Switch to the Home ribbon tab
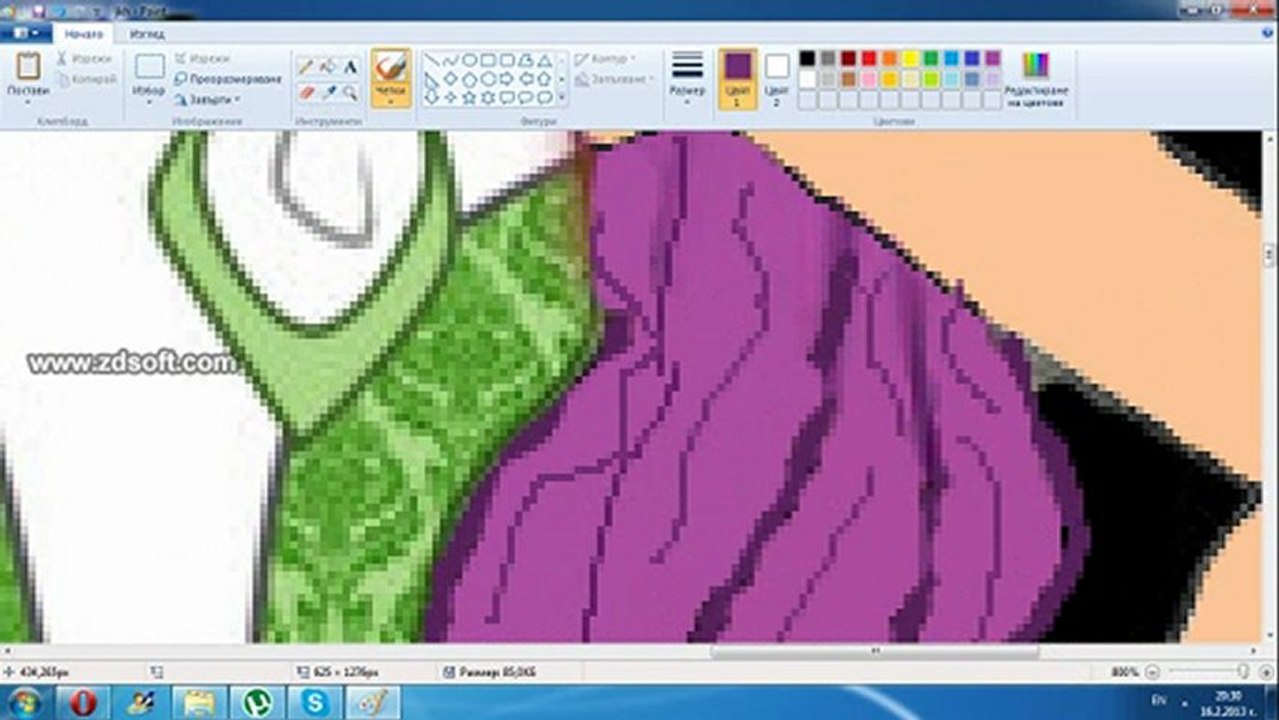 click(84, 34)
